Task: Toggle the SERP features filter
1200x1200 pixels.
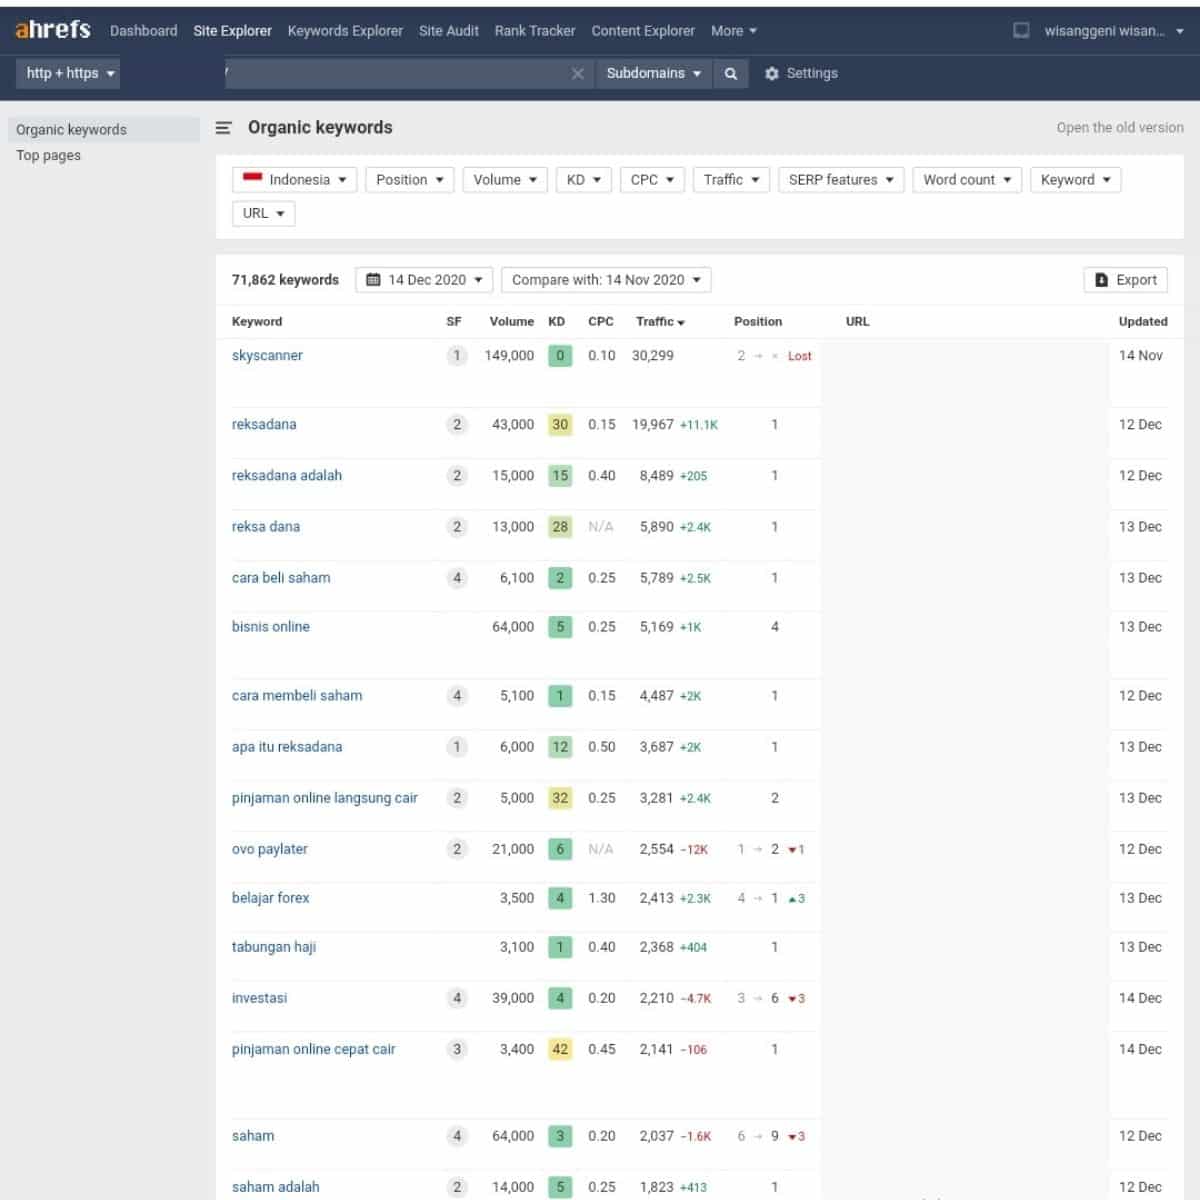Action: point(840,179)
